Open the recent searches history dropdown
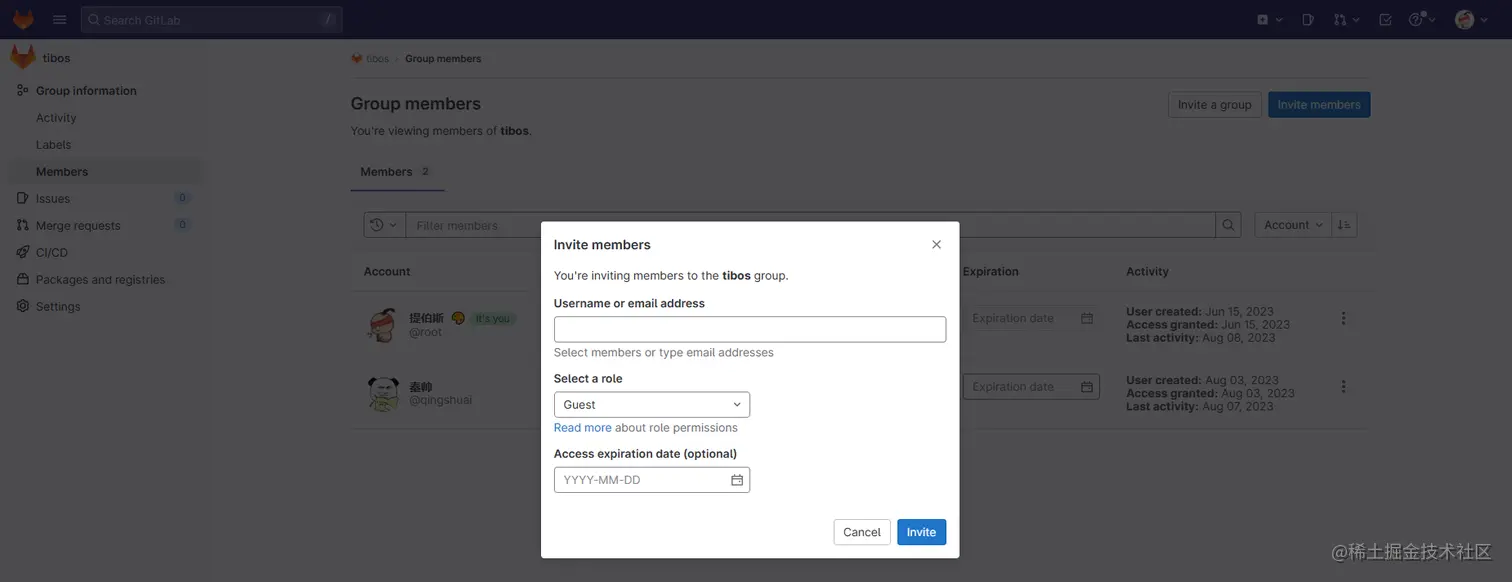 pos(384,225)
